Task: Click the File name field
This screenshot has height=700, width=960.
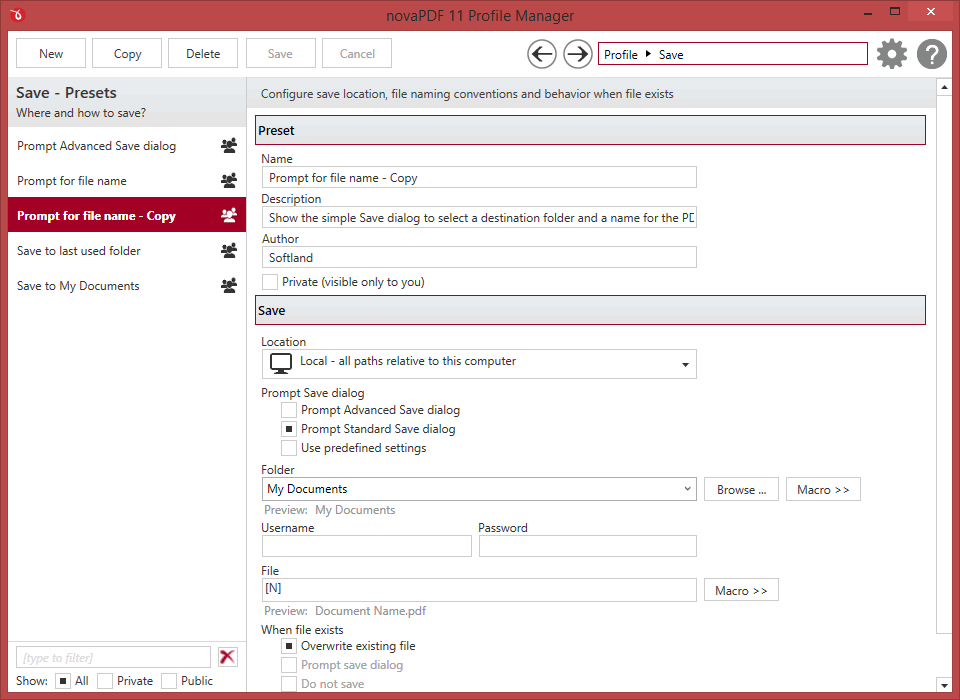Action: (479, 590)
